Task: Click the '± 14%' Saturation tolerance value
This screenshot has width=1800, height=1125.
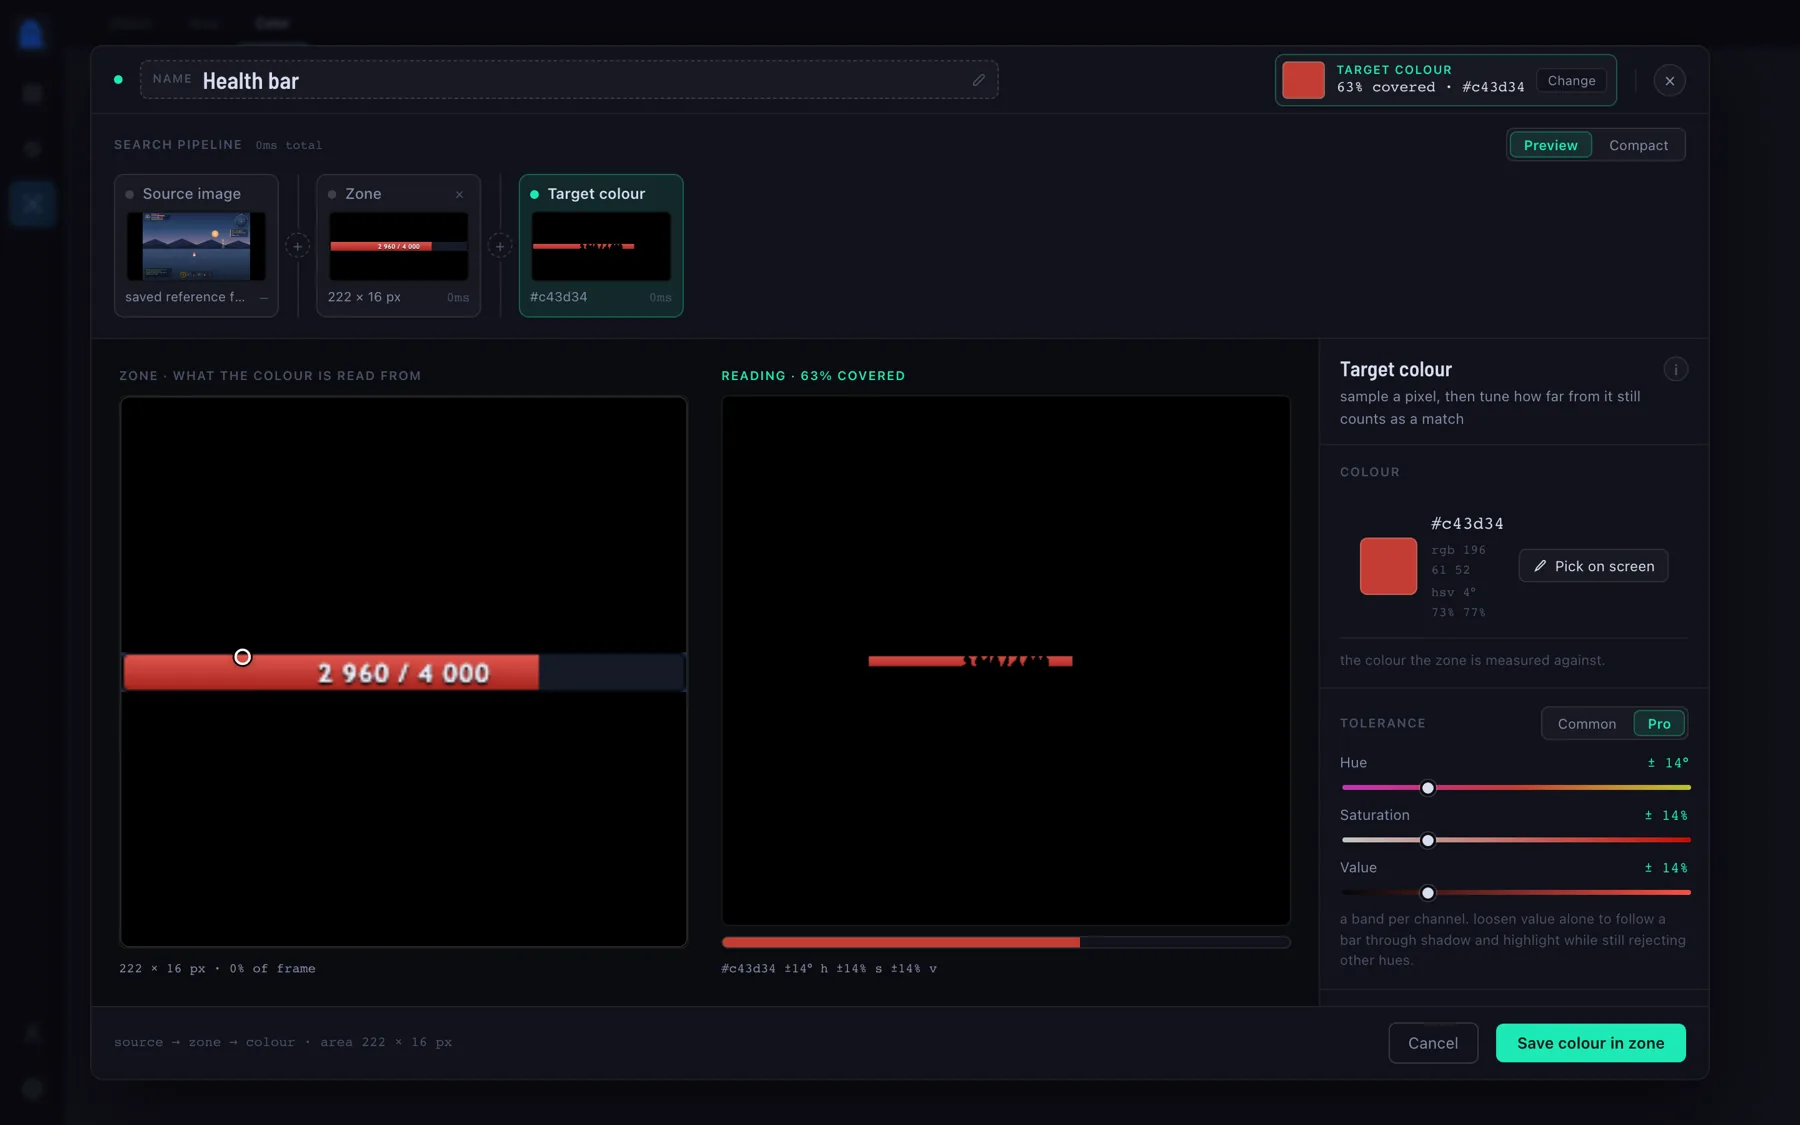Action: (x=1666, y=816)
